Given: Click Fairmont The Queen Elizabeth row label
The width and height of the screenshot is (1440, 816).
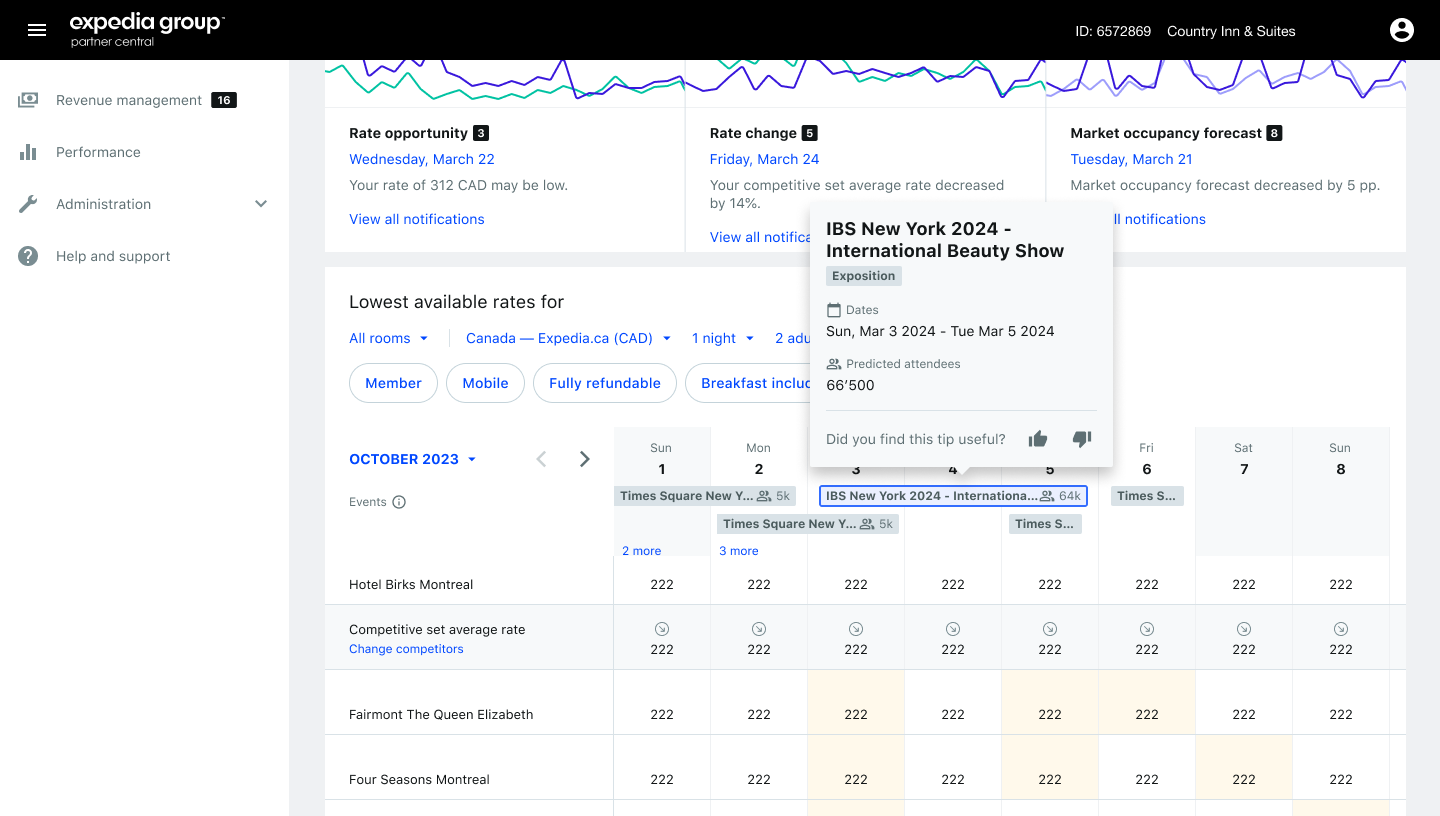Looking at the screenshot, I should [x=441, y=714].
